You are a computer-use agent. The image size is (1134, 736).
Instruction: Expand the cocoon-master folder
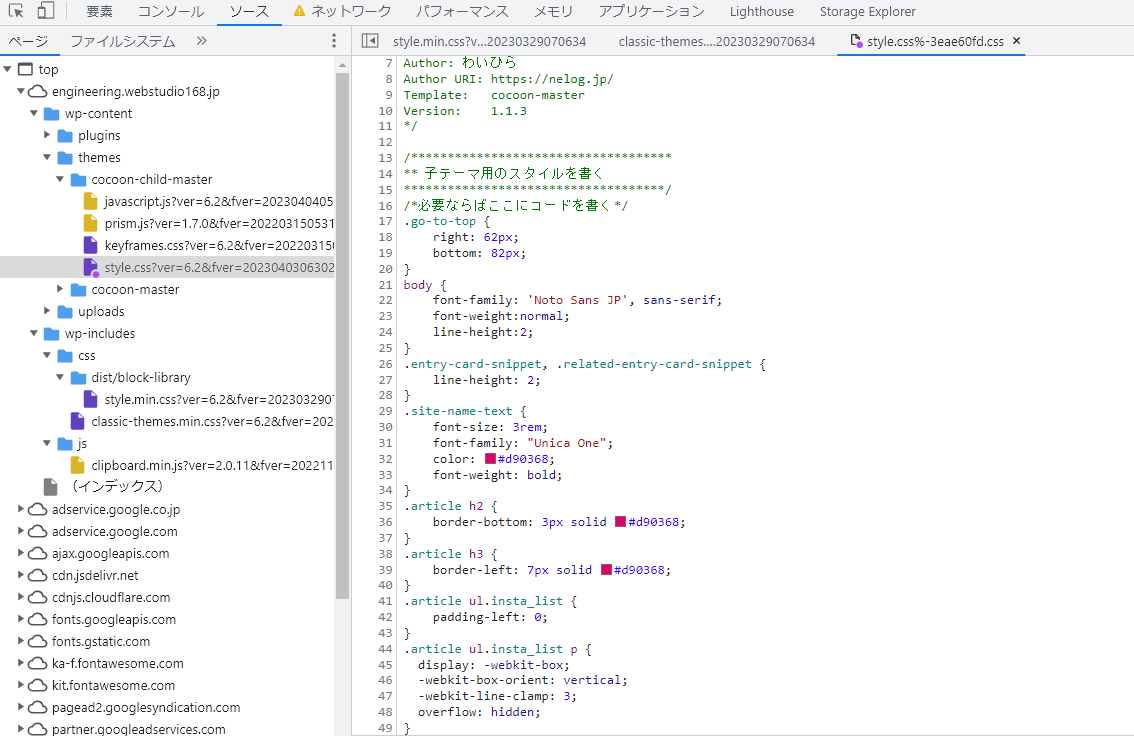click(x=58, y=289)
